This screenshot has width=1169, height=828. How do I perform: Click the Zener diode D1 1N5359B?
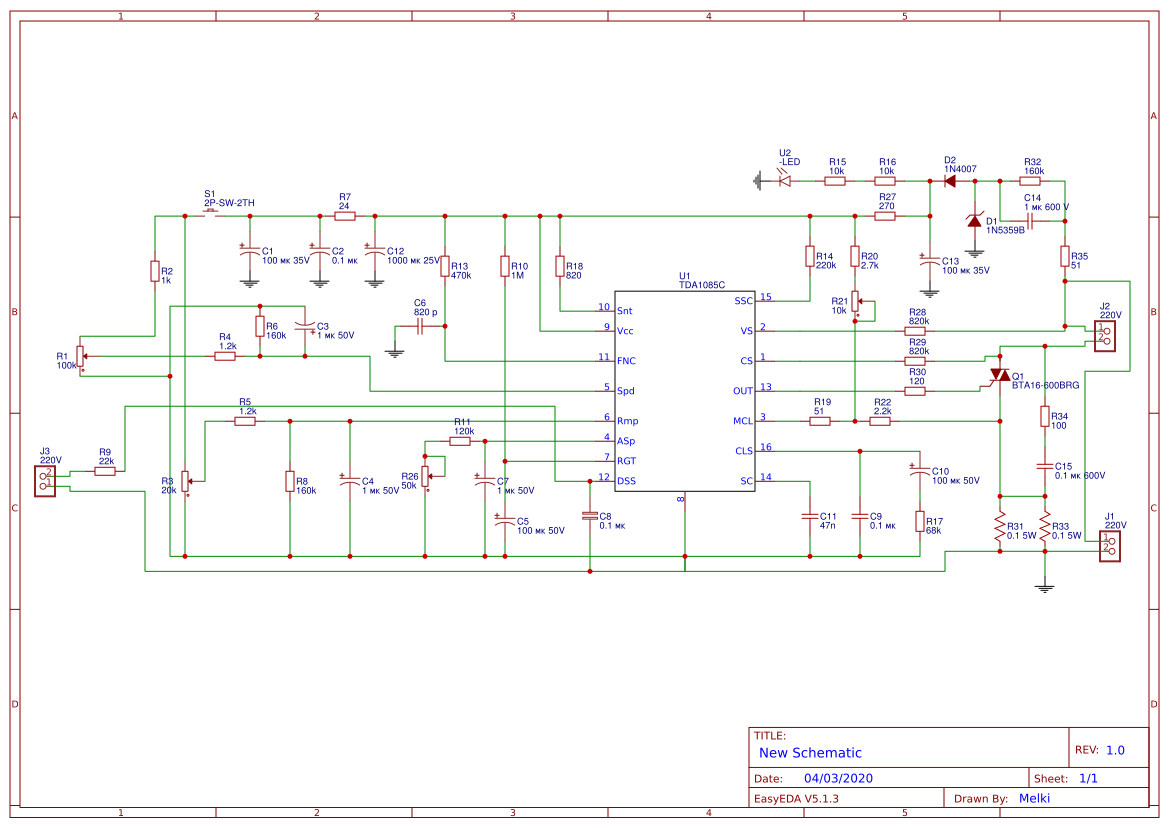pos(974,221)
